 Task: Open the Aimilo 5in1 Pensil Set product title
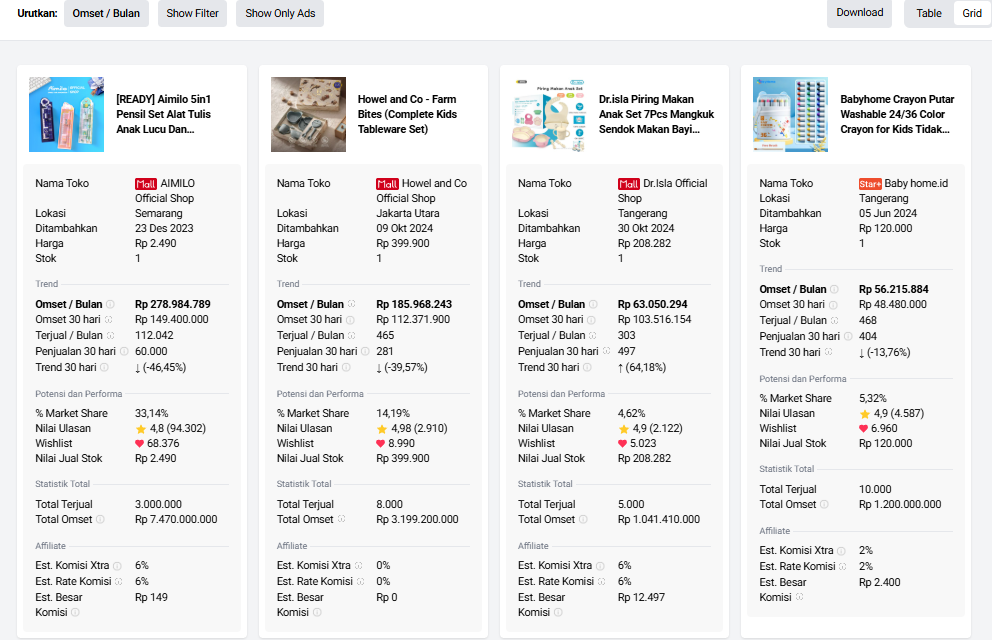coord(165,114)
